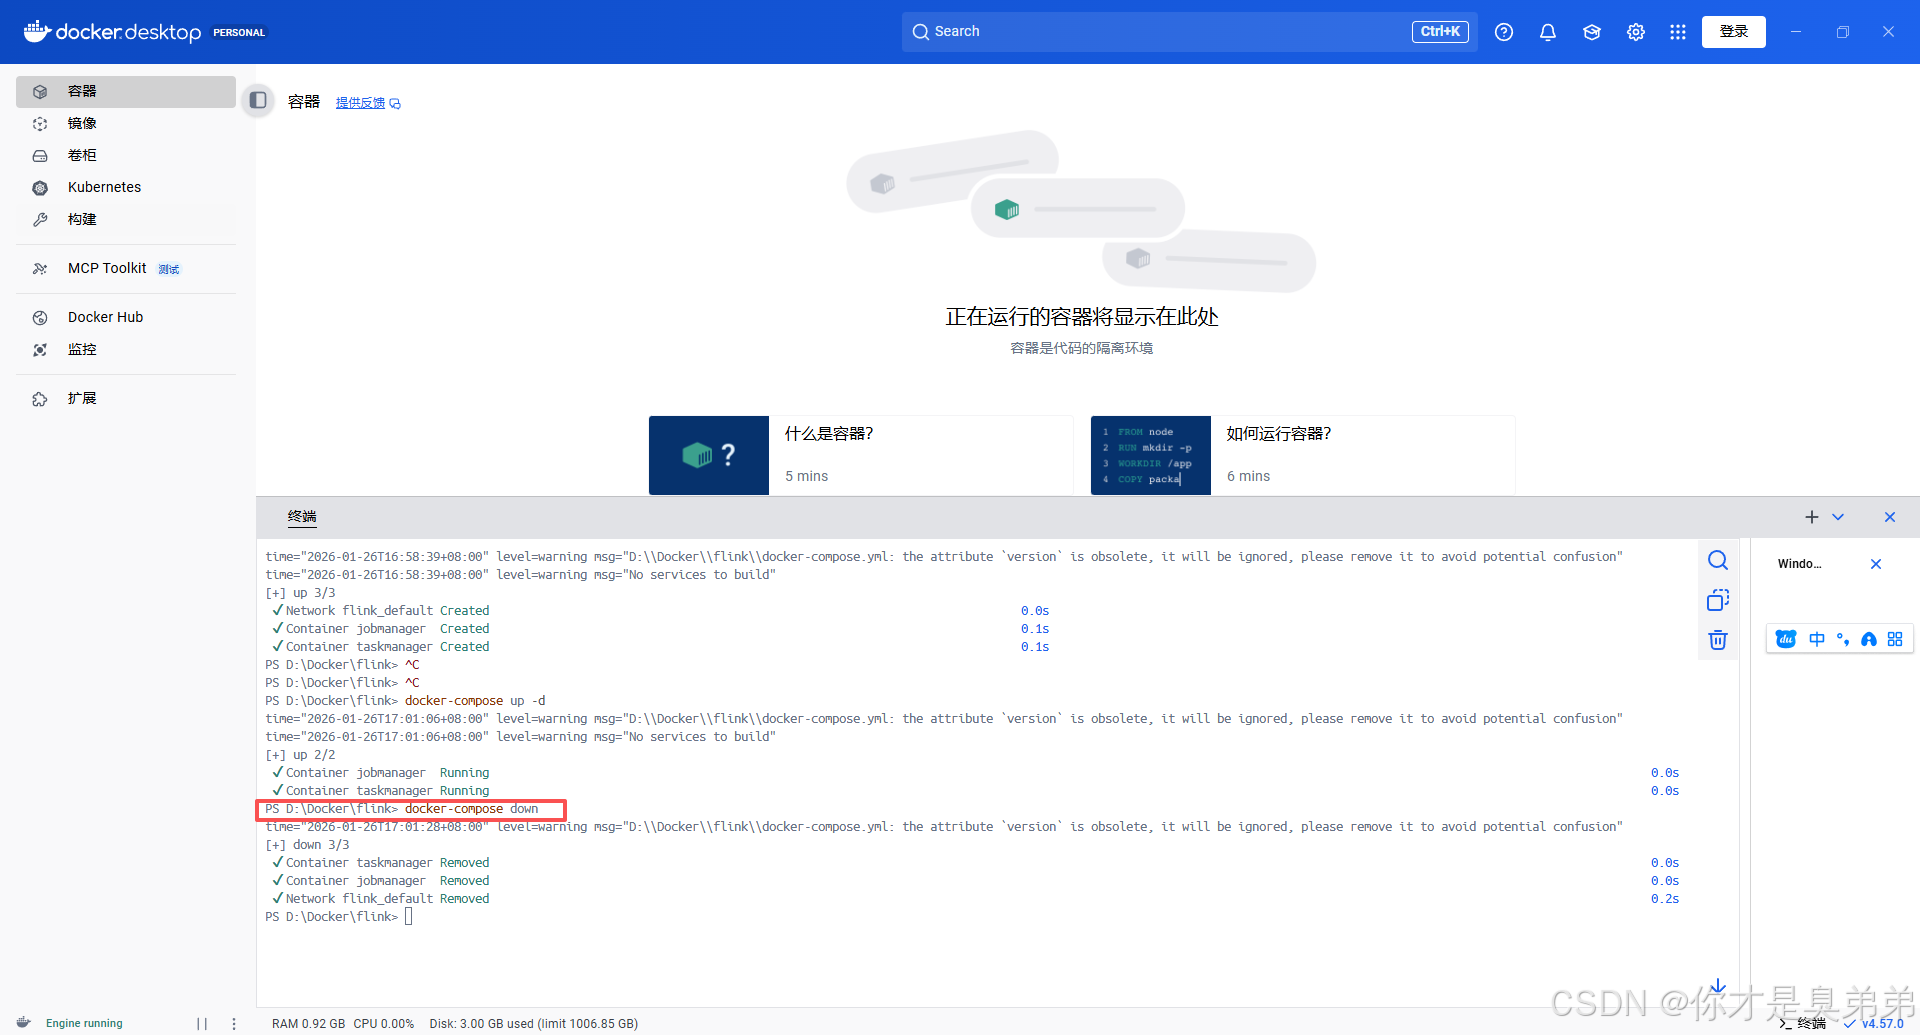Click the '[+] down 3/3' output line

coord(307,845)
